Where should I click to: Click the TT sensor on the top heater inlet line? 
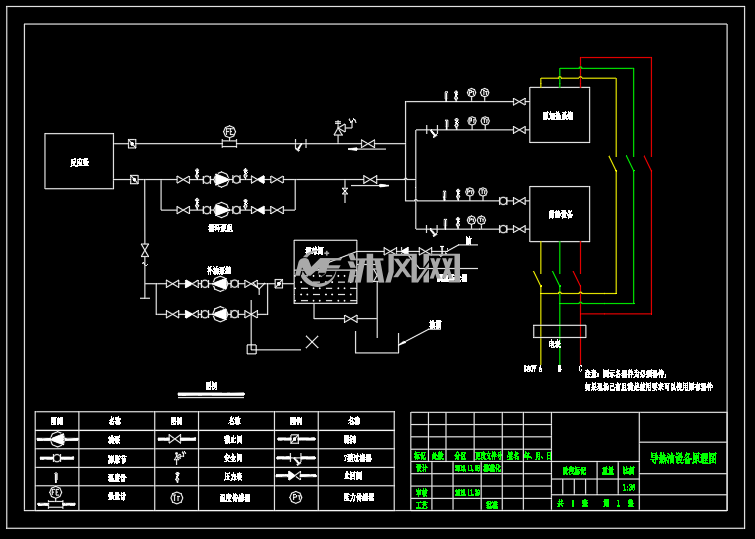point(485,92)
